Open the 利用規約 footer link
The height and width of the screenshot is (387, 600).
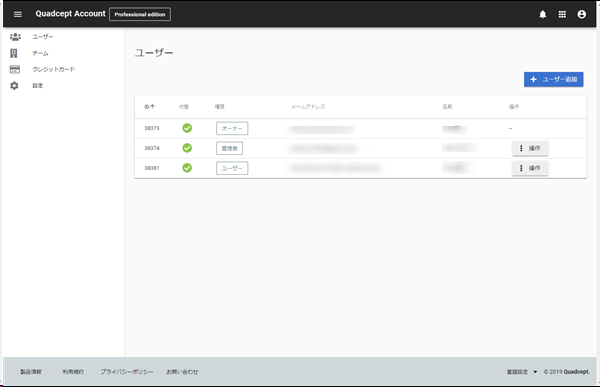[x=73, y=372]
